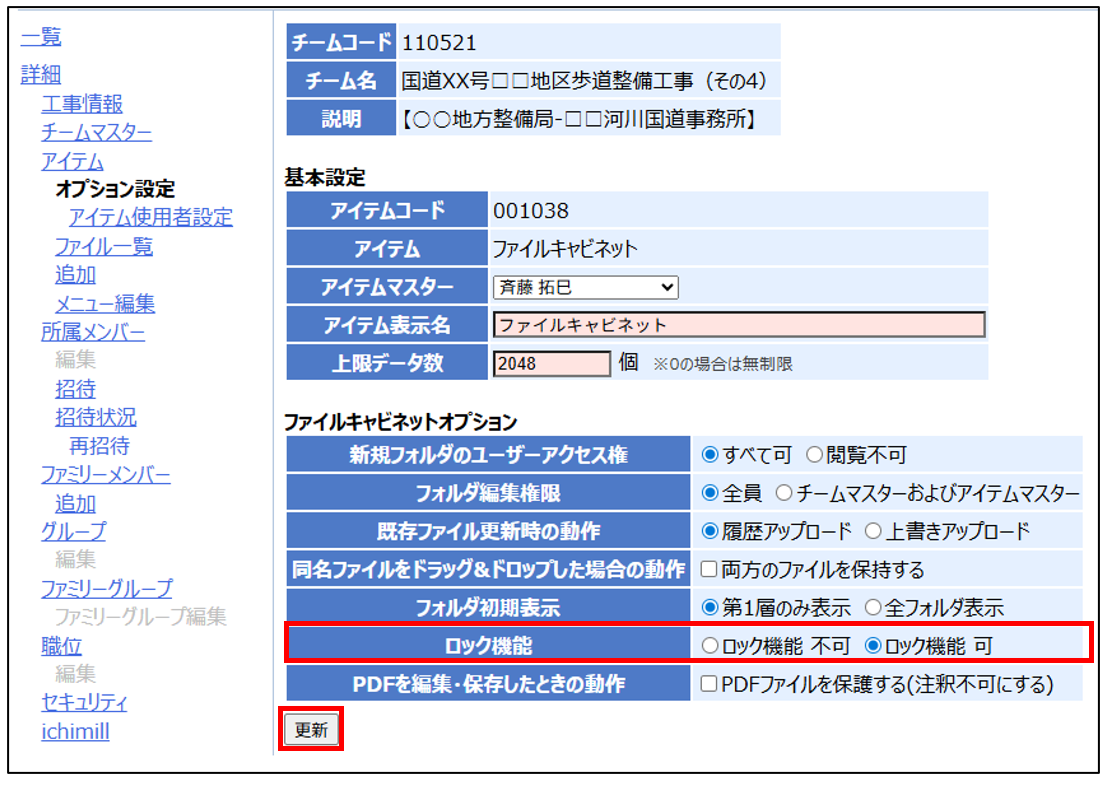
Task: Open メニュー編集 link
Action: click(x=105, y=303)
